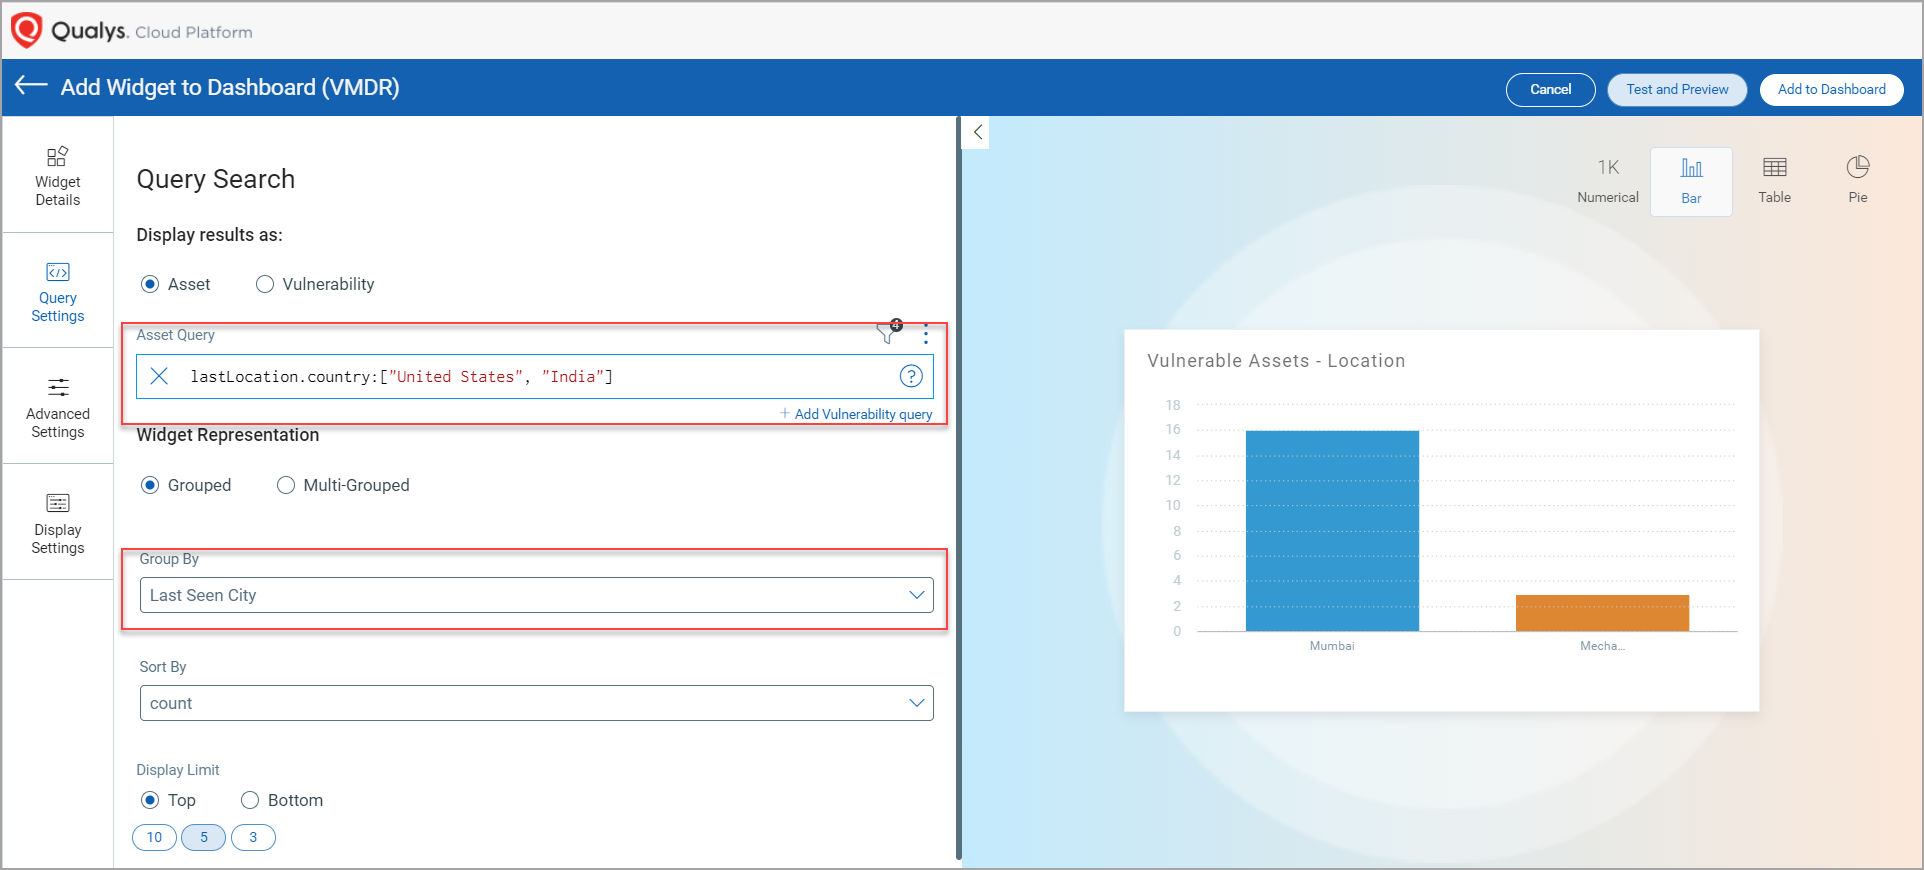Click the query help question mark icon
This screenshot has width=1924, height=870.
click(911, 376)
